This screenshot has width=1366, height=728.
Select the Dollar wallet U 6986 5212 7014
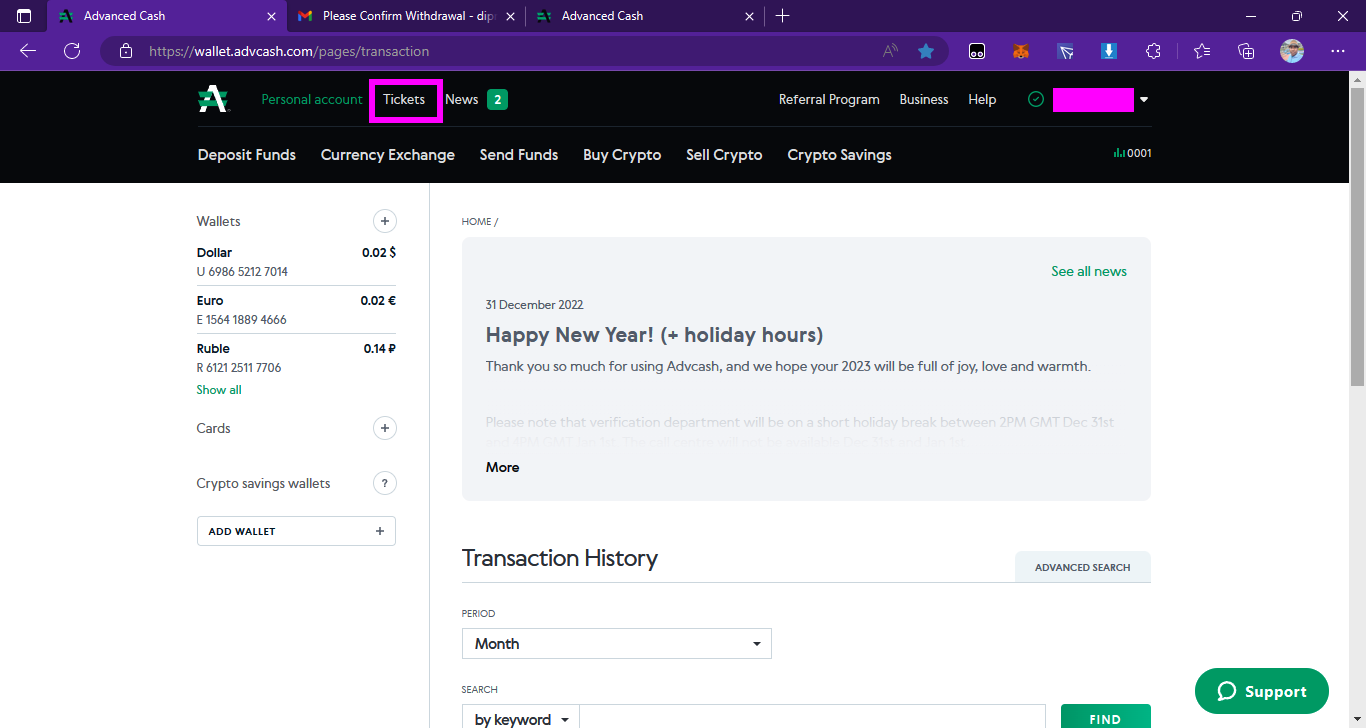point(296,262)
